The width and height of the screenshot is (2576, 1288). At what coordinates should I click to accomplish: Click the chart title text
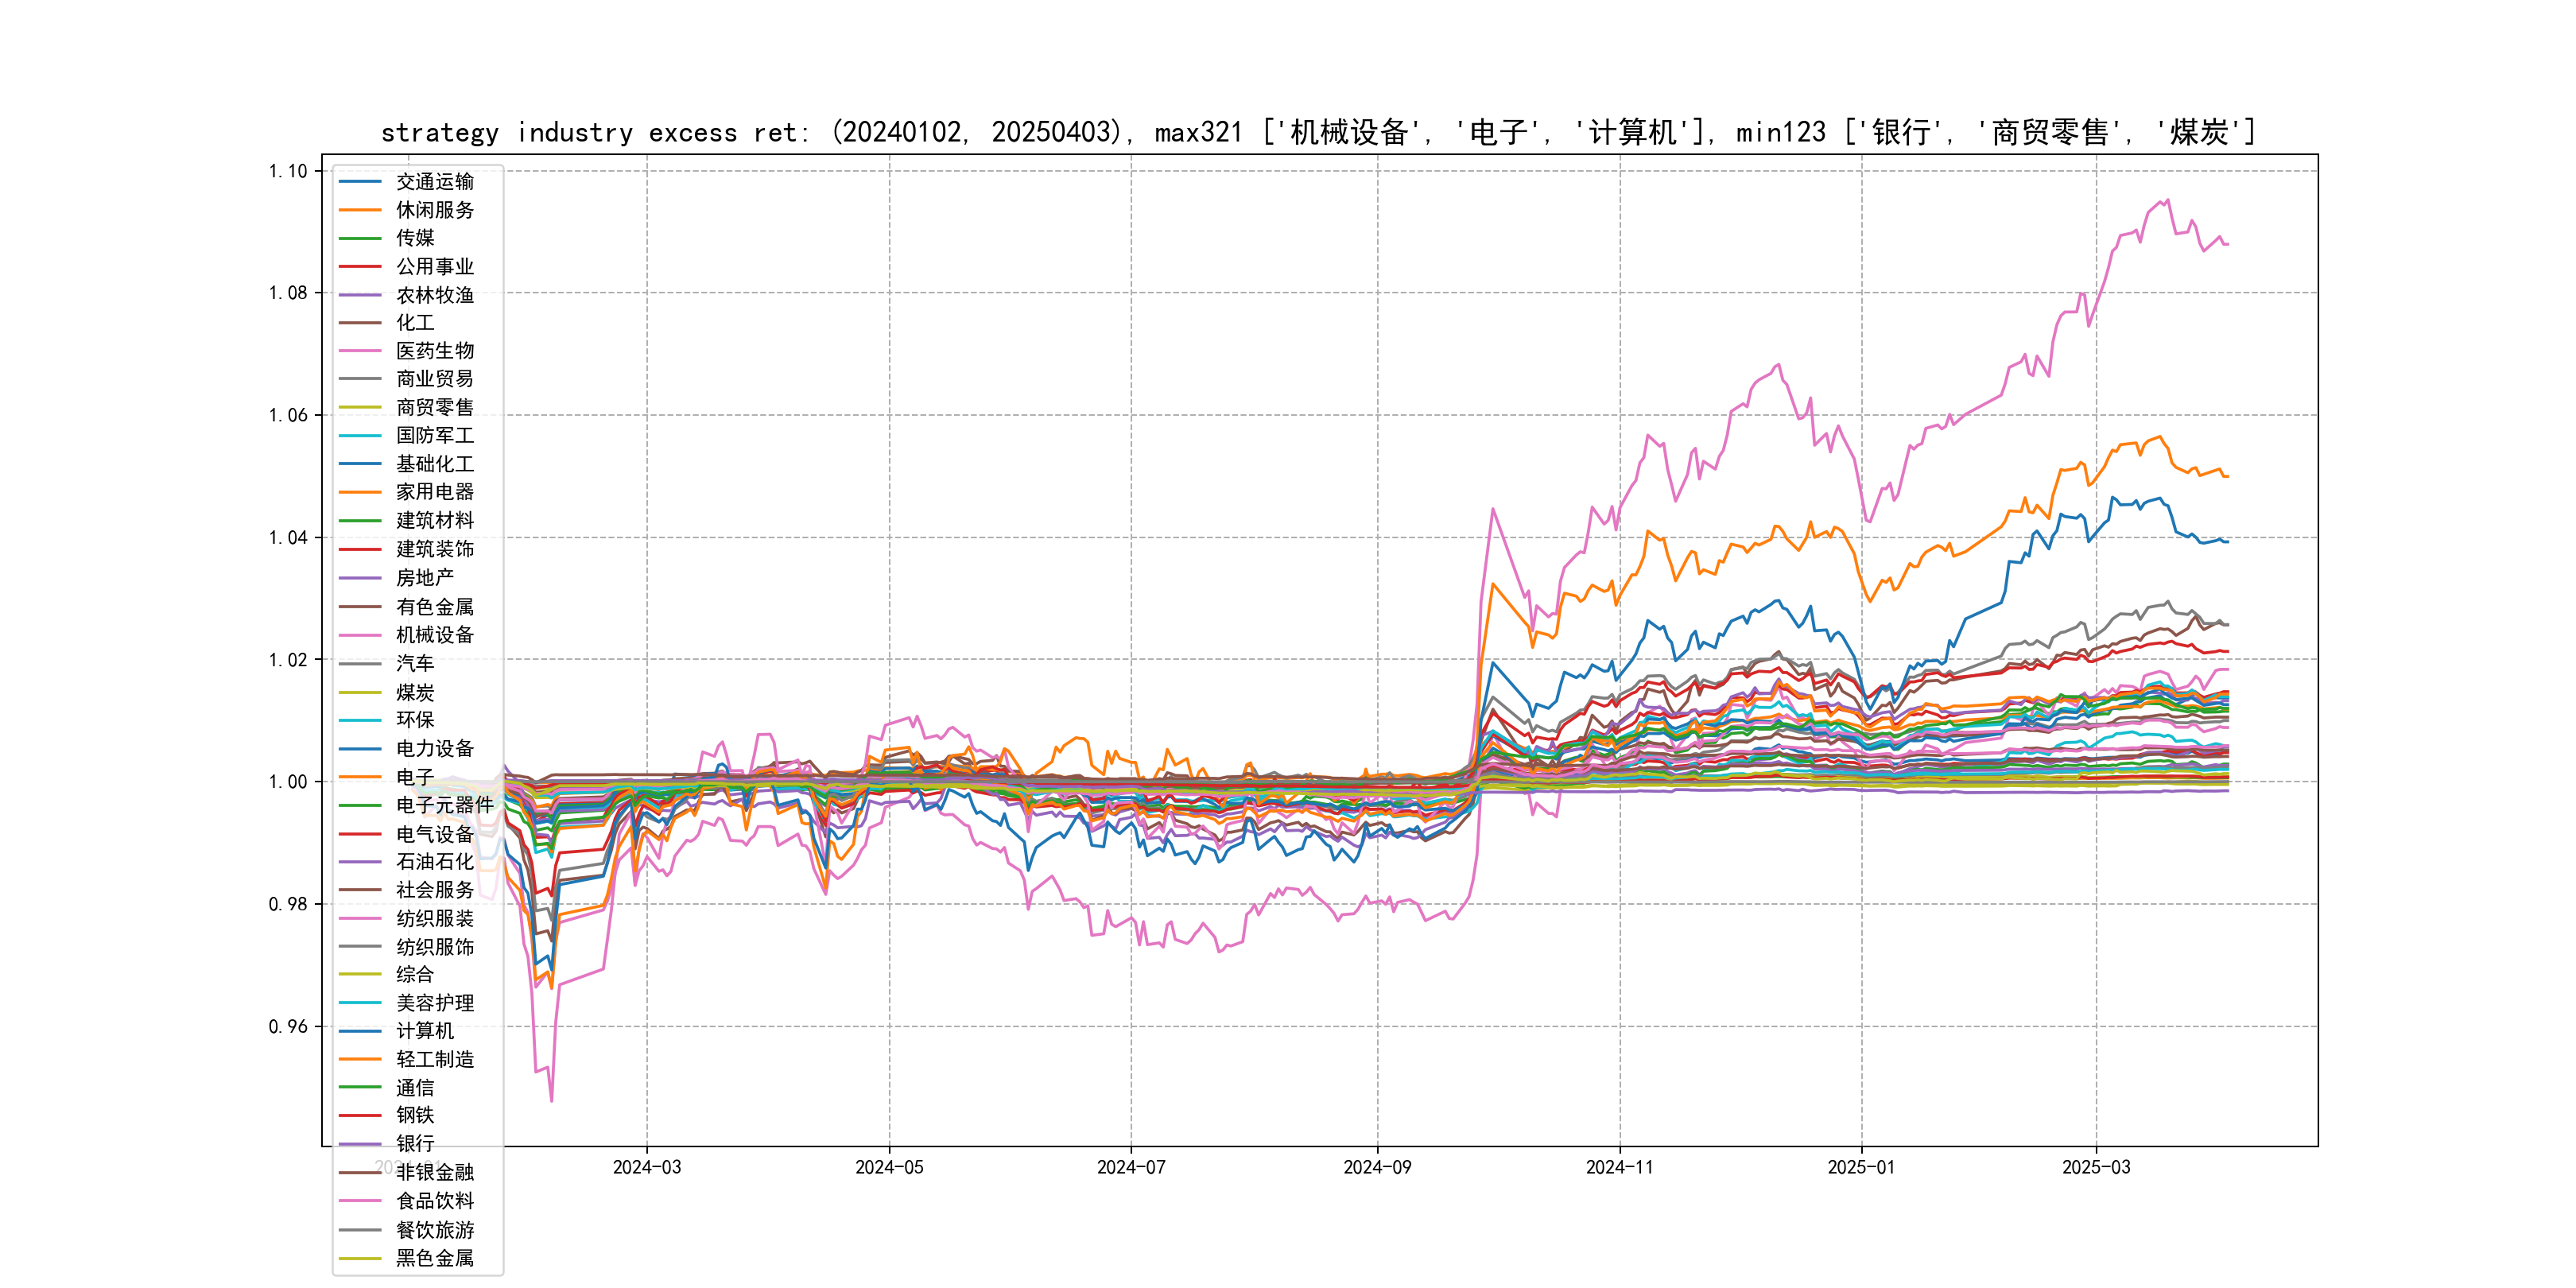(1318, 132)
